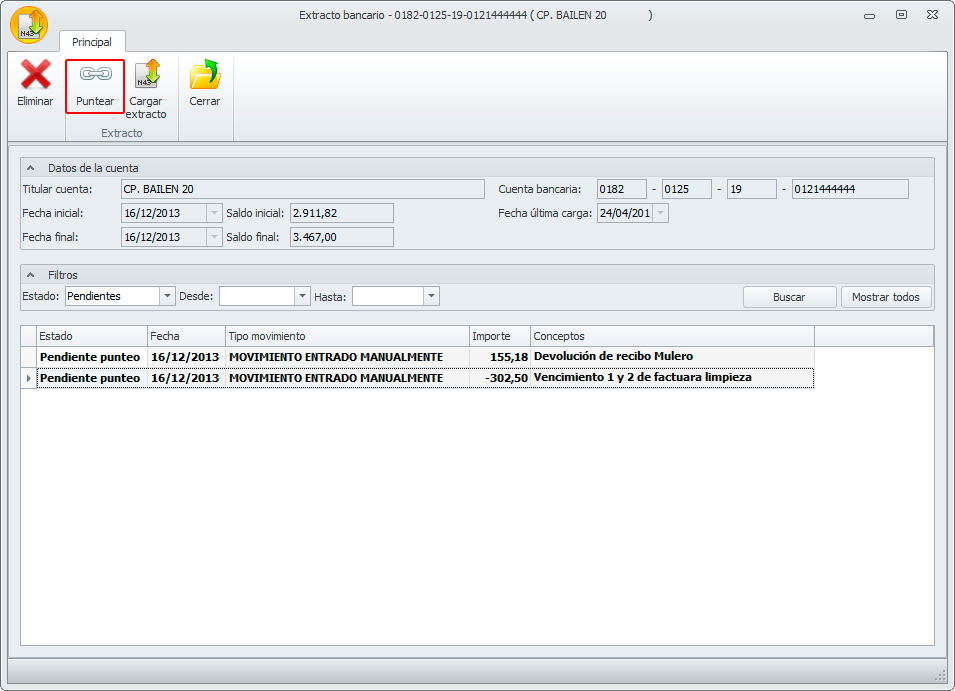
Task: Maximize the Extracto bancario window
Action: click(901, 15)
